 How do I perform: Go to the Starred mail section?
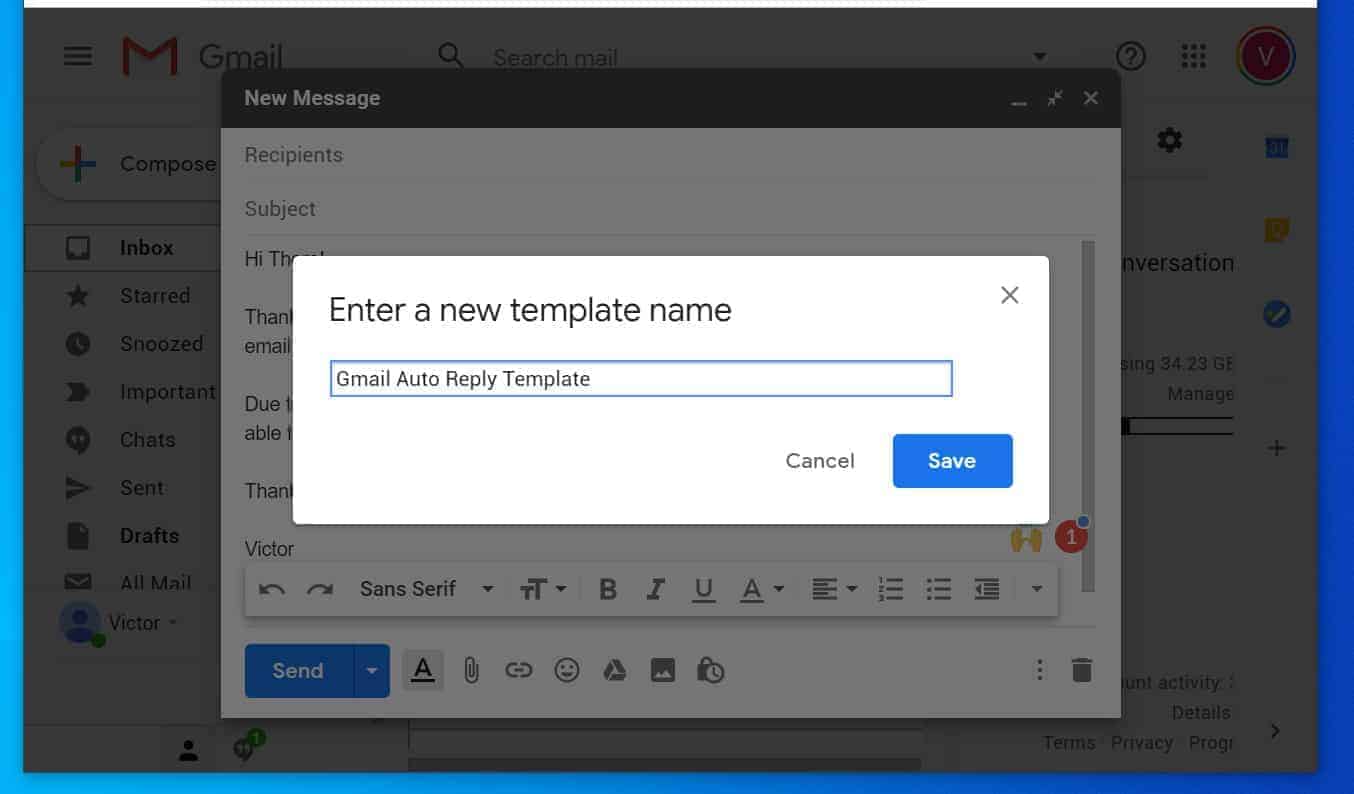[156, 295]
